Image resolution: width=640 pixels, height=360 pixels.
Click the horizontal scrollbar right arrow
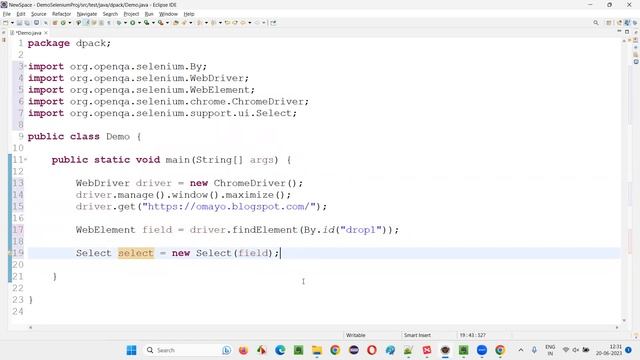(x=617, y=327)
